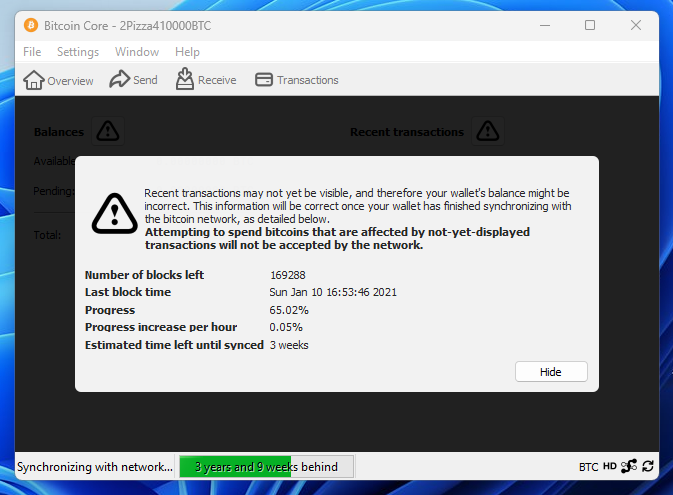Click the 'Estimated time left until synced' label

174,345
